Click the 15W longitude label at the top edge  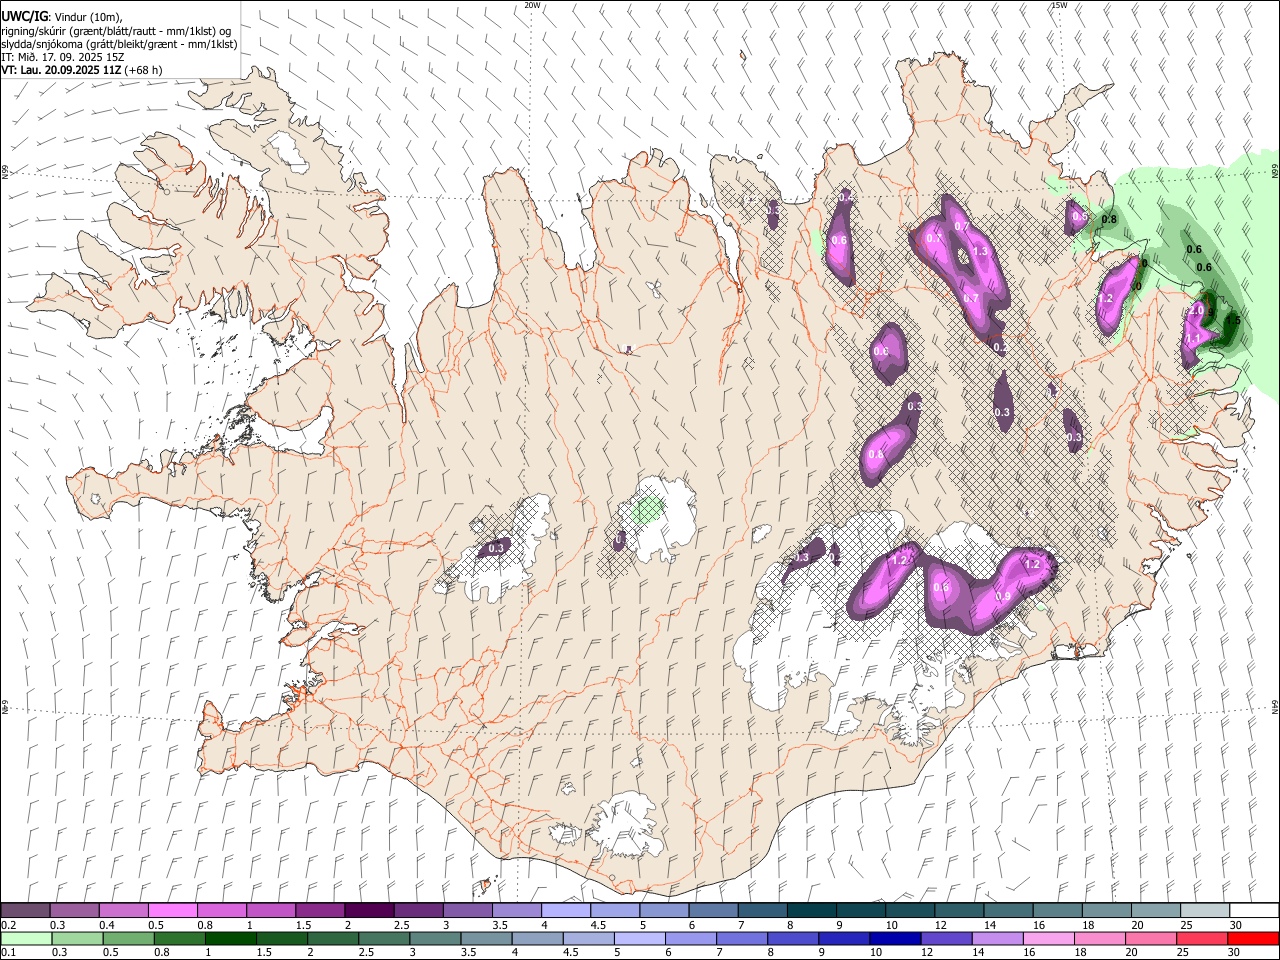(1059, 5)
